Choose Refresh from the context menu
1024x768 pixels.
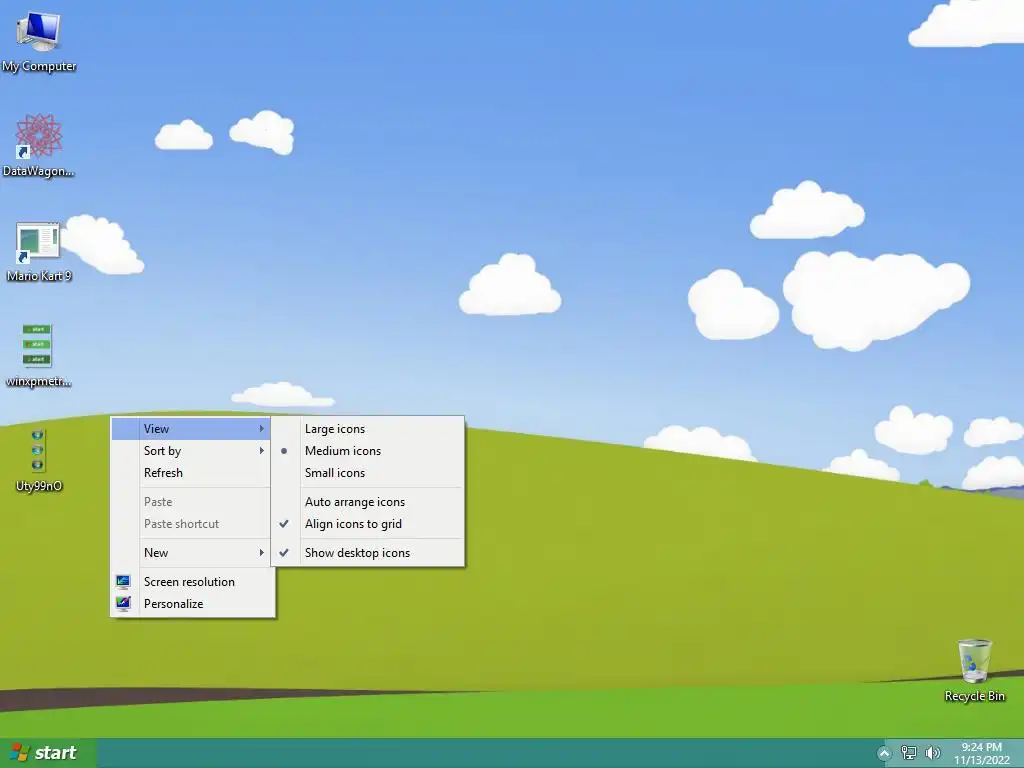pos(190,473)
